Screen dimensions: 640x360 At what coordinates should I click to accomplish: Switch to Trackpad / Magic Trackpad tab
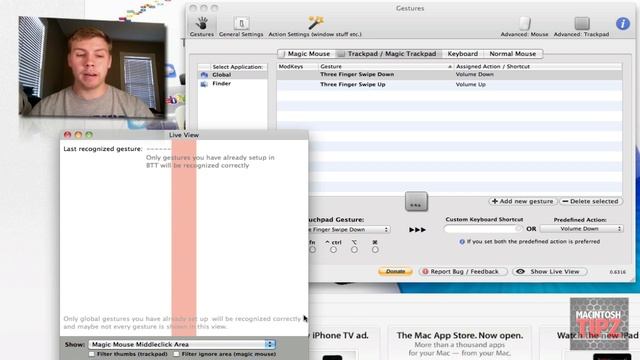pos(389,53)
